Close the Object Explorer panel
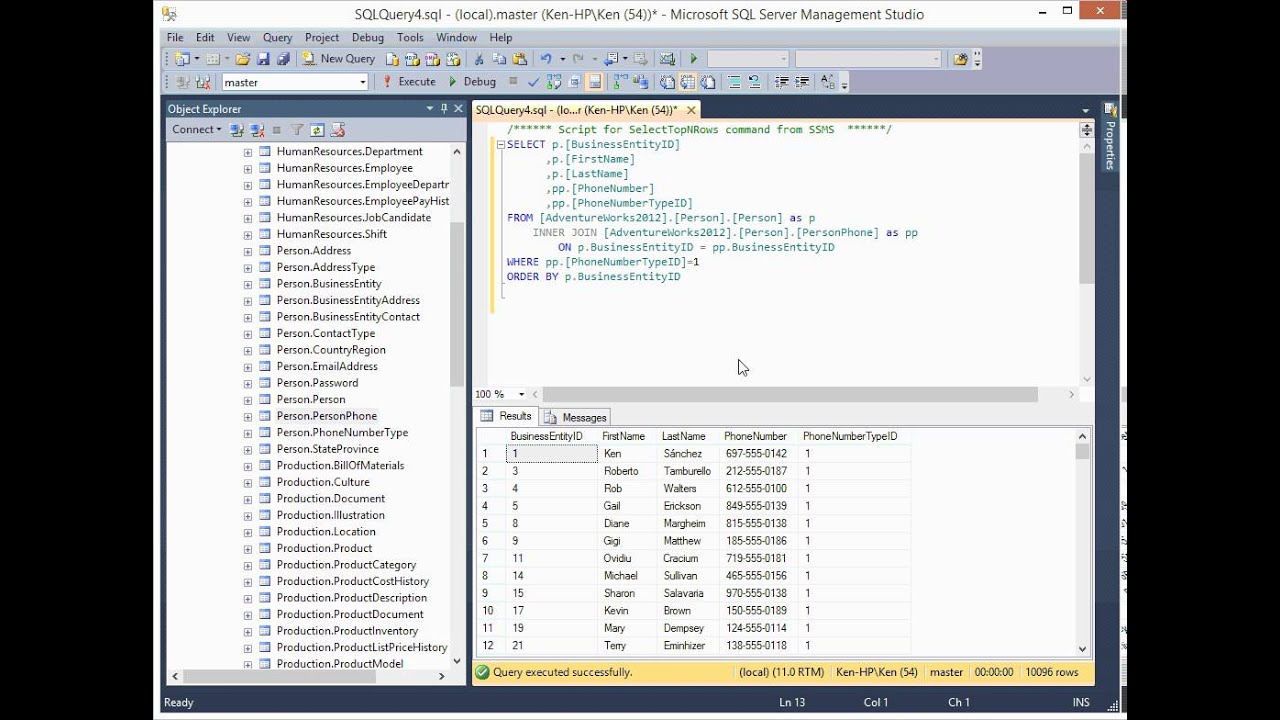 coord(458,108)
